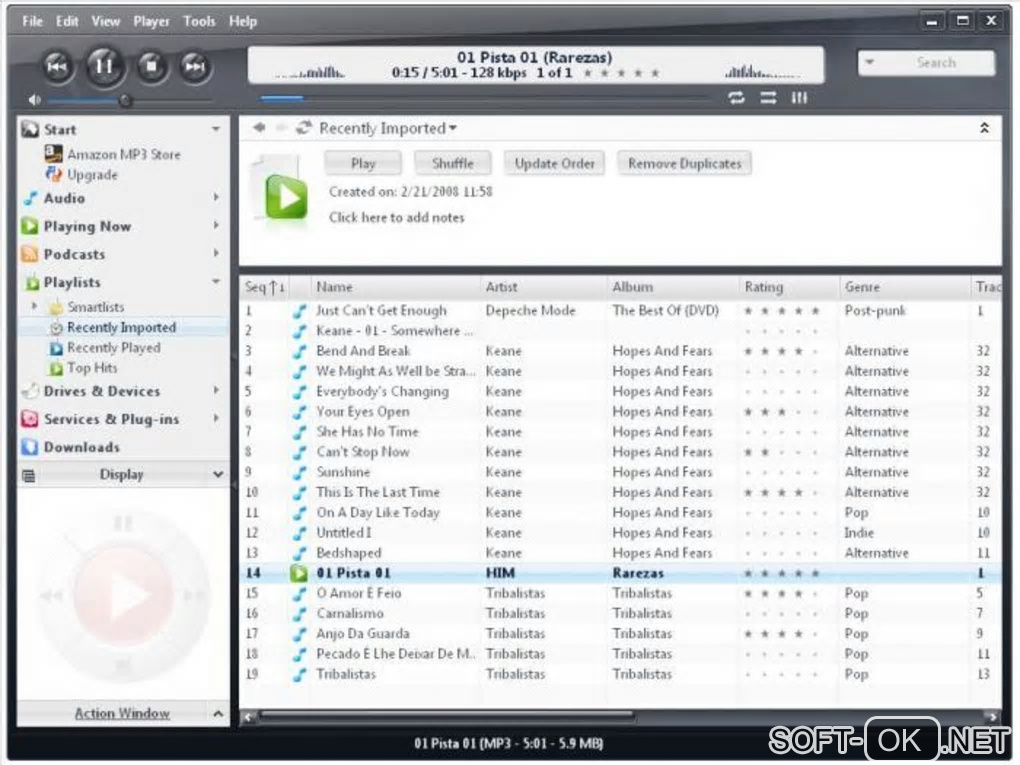
Task: Select the Drives & Devices icon
Action: [x=30, y=391]
